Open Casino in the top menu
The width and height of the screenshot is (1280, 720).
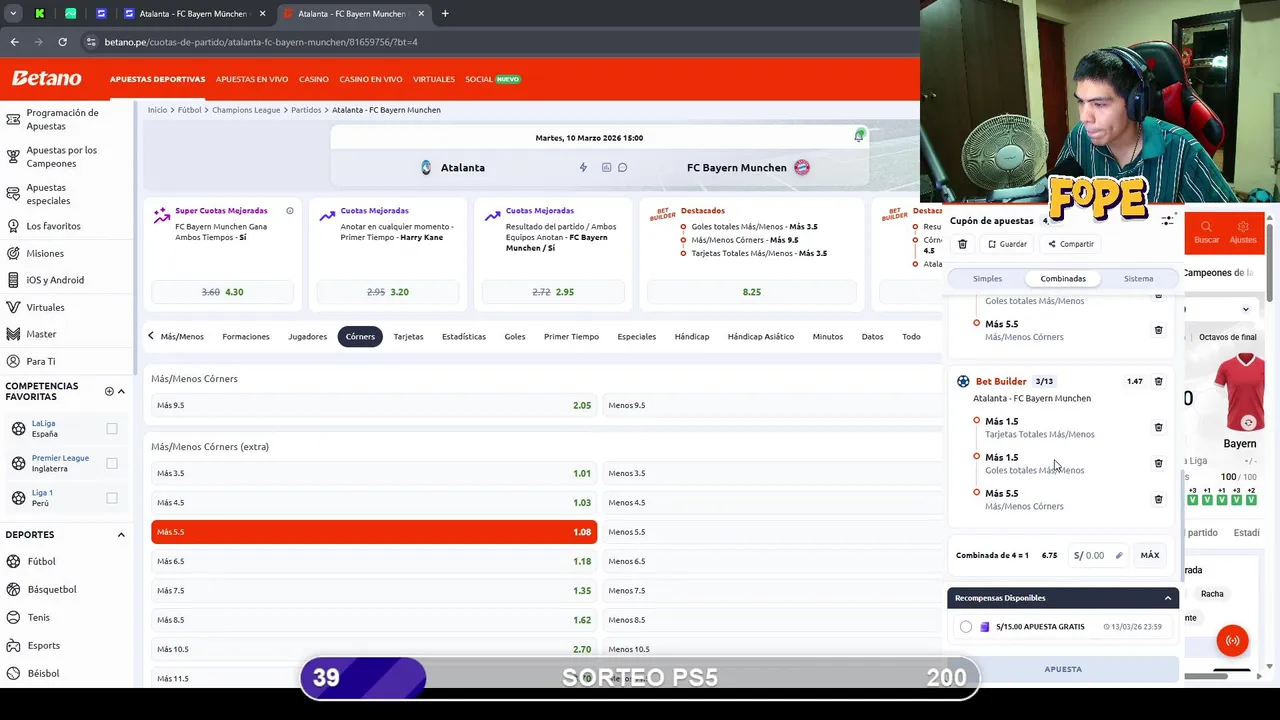pos(313,79)
